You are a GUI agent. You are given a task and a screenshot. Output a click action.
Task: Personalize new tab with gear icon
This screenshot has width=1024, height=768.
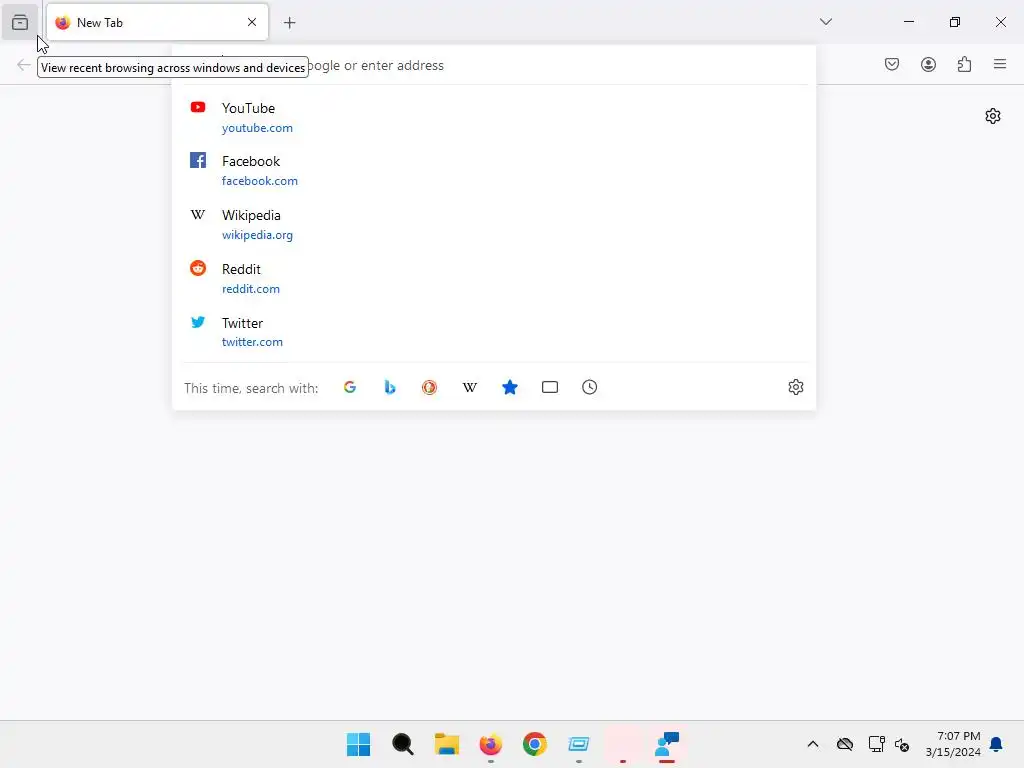pos(993,116)
